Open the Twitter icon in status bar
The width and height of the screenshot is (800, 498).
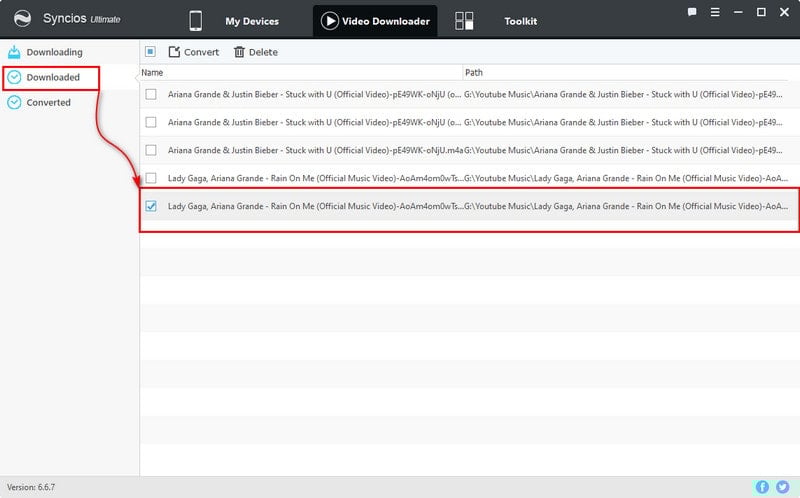coord(782,487)
